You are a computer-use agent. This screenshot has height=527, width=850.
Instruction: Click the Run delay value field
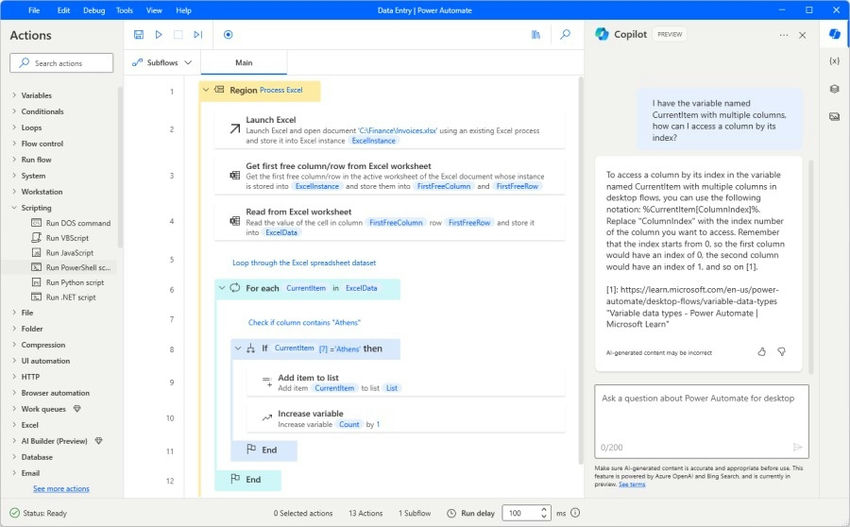pyautogui.click(x=521, y=512)
